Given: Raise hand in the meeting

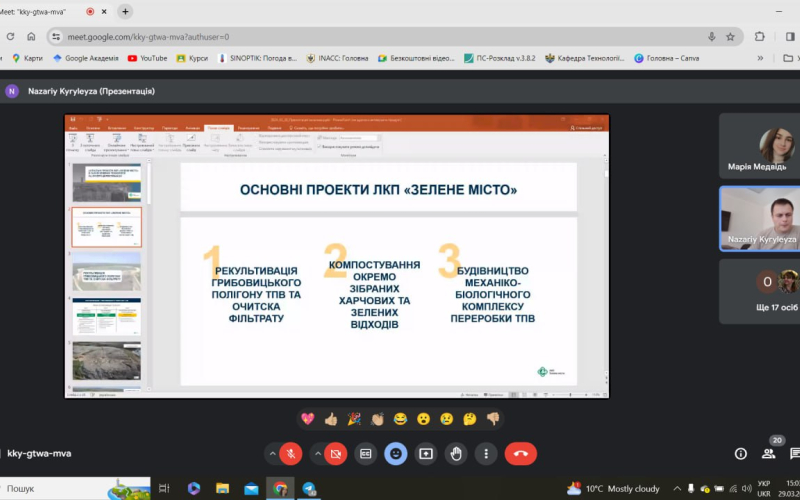Looking at the screenshot, I should (x=456, y=454).
